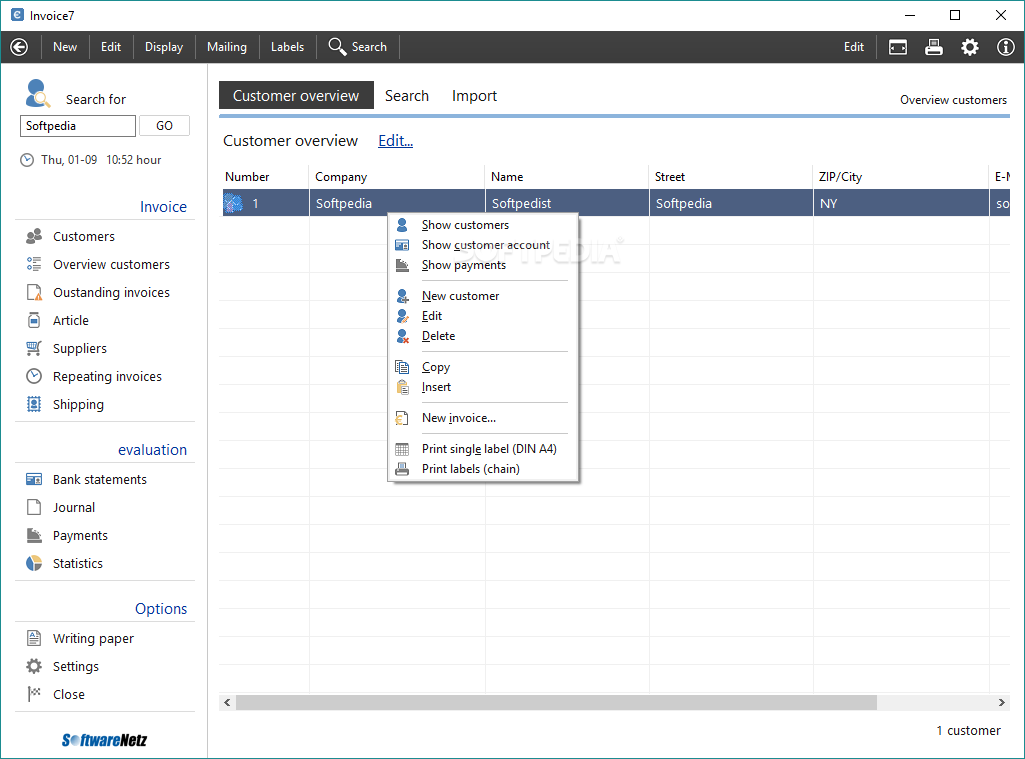Switch to the Customer overview tab
This screenshot has height=759, width=1025.
point(296,95)
